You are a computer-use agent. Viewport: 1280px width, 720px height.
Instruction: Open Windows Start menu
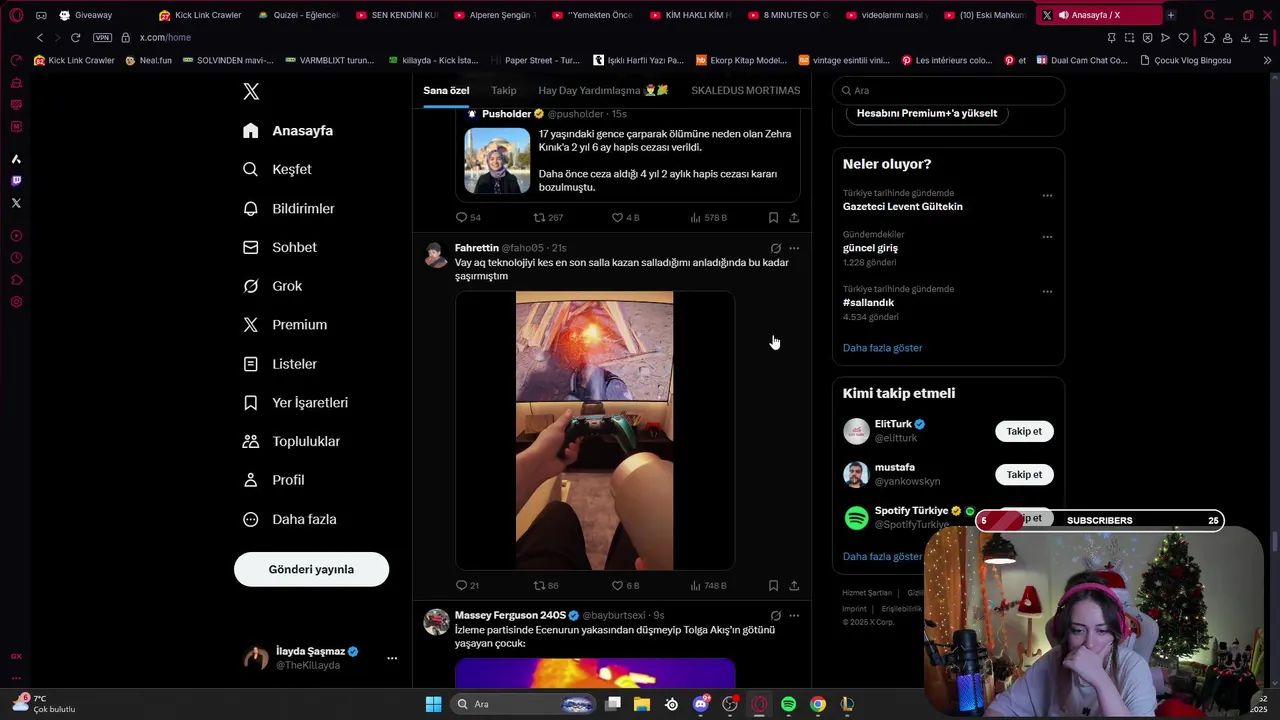433,704
